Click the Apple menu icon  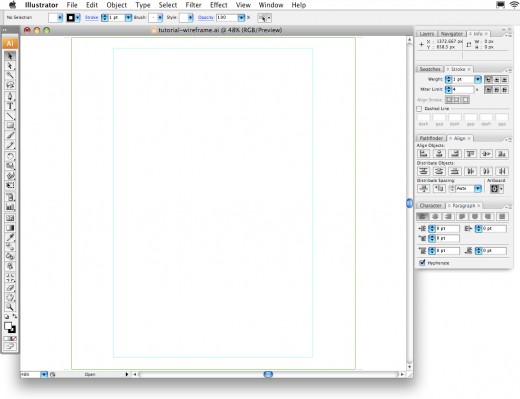(x=13, y=5)
